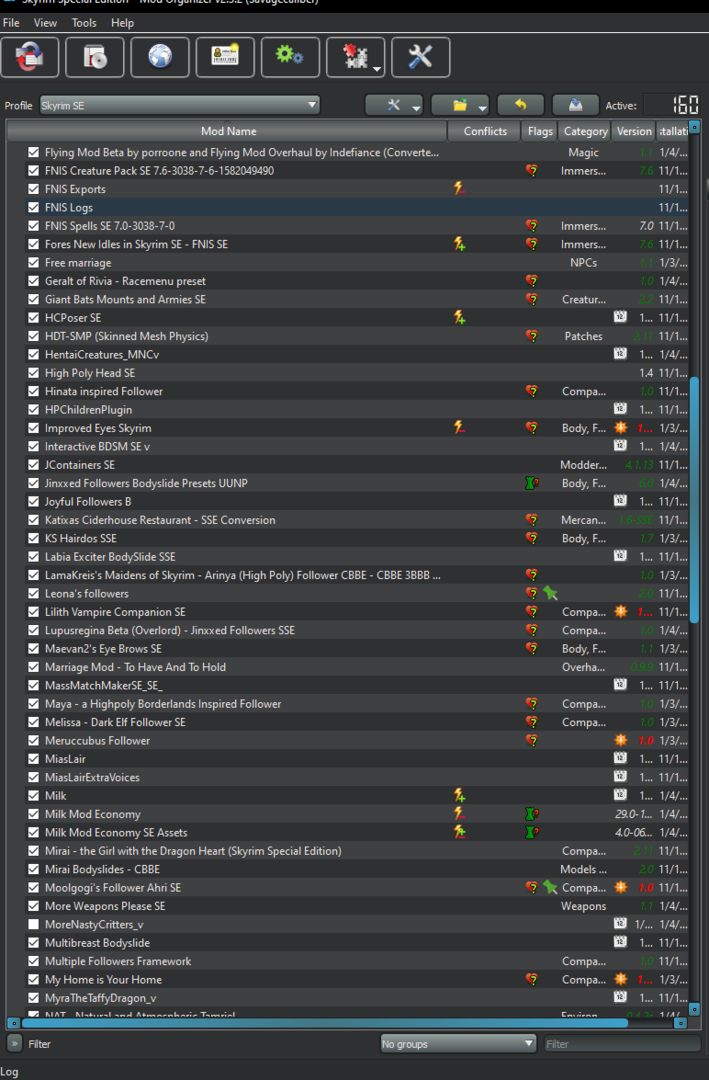Click the orange update icon on Lilith Vampire Companion row
The width and height of the screenshot is (709, 1080).
[621, 612]
